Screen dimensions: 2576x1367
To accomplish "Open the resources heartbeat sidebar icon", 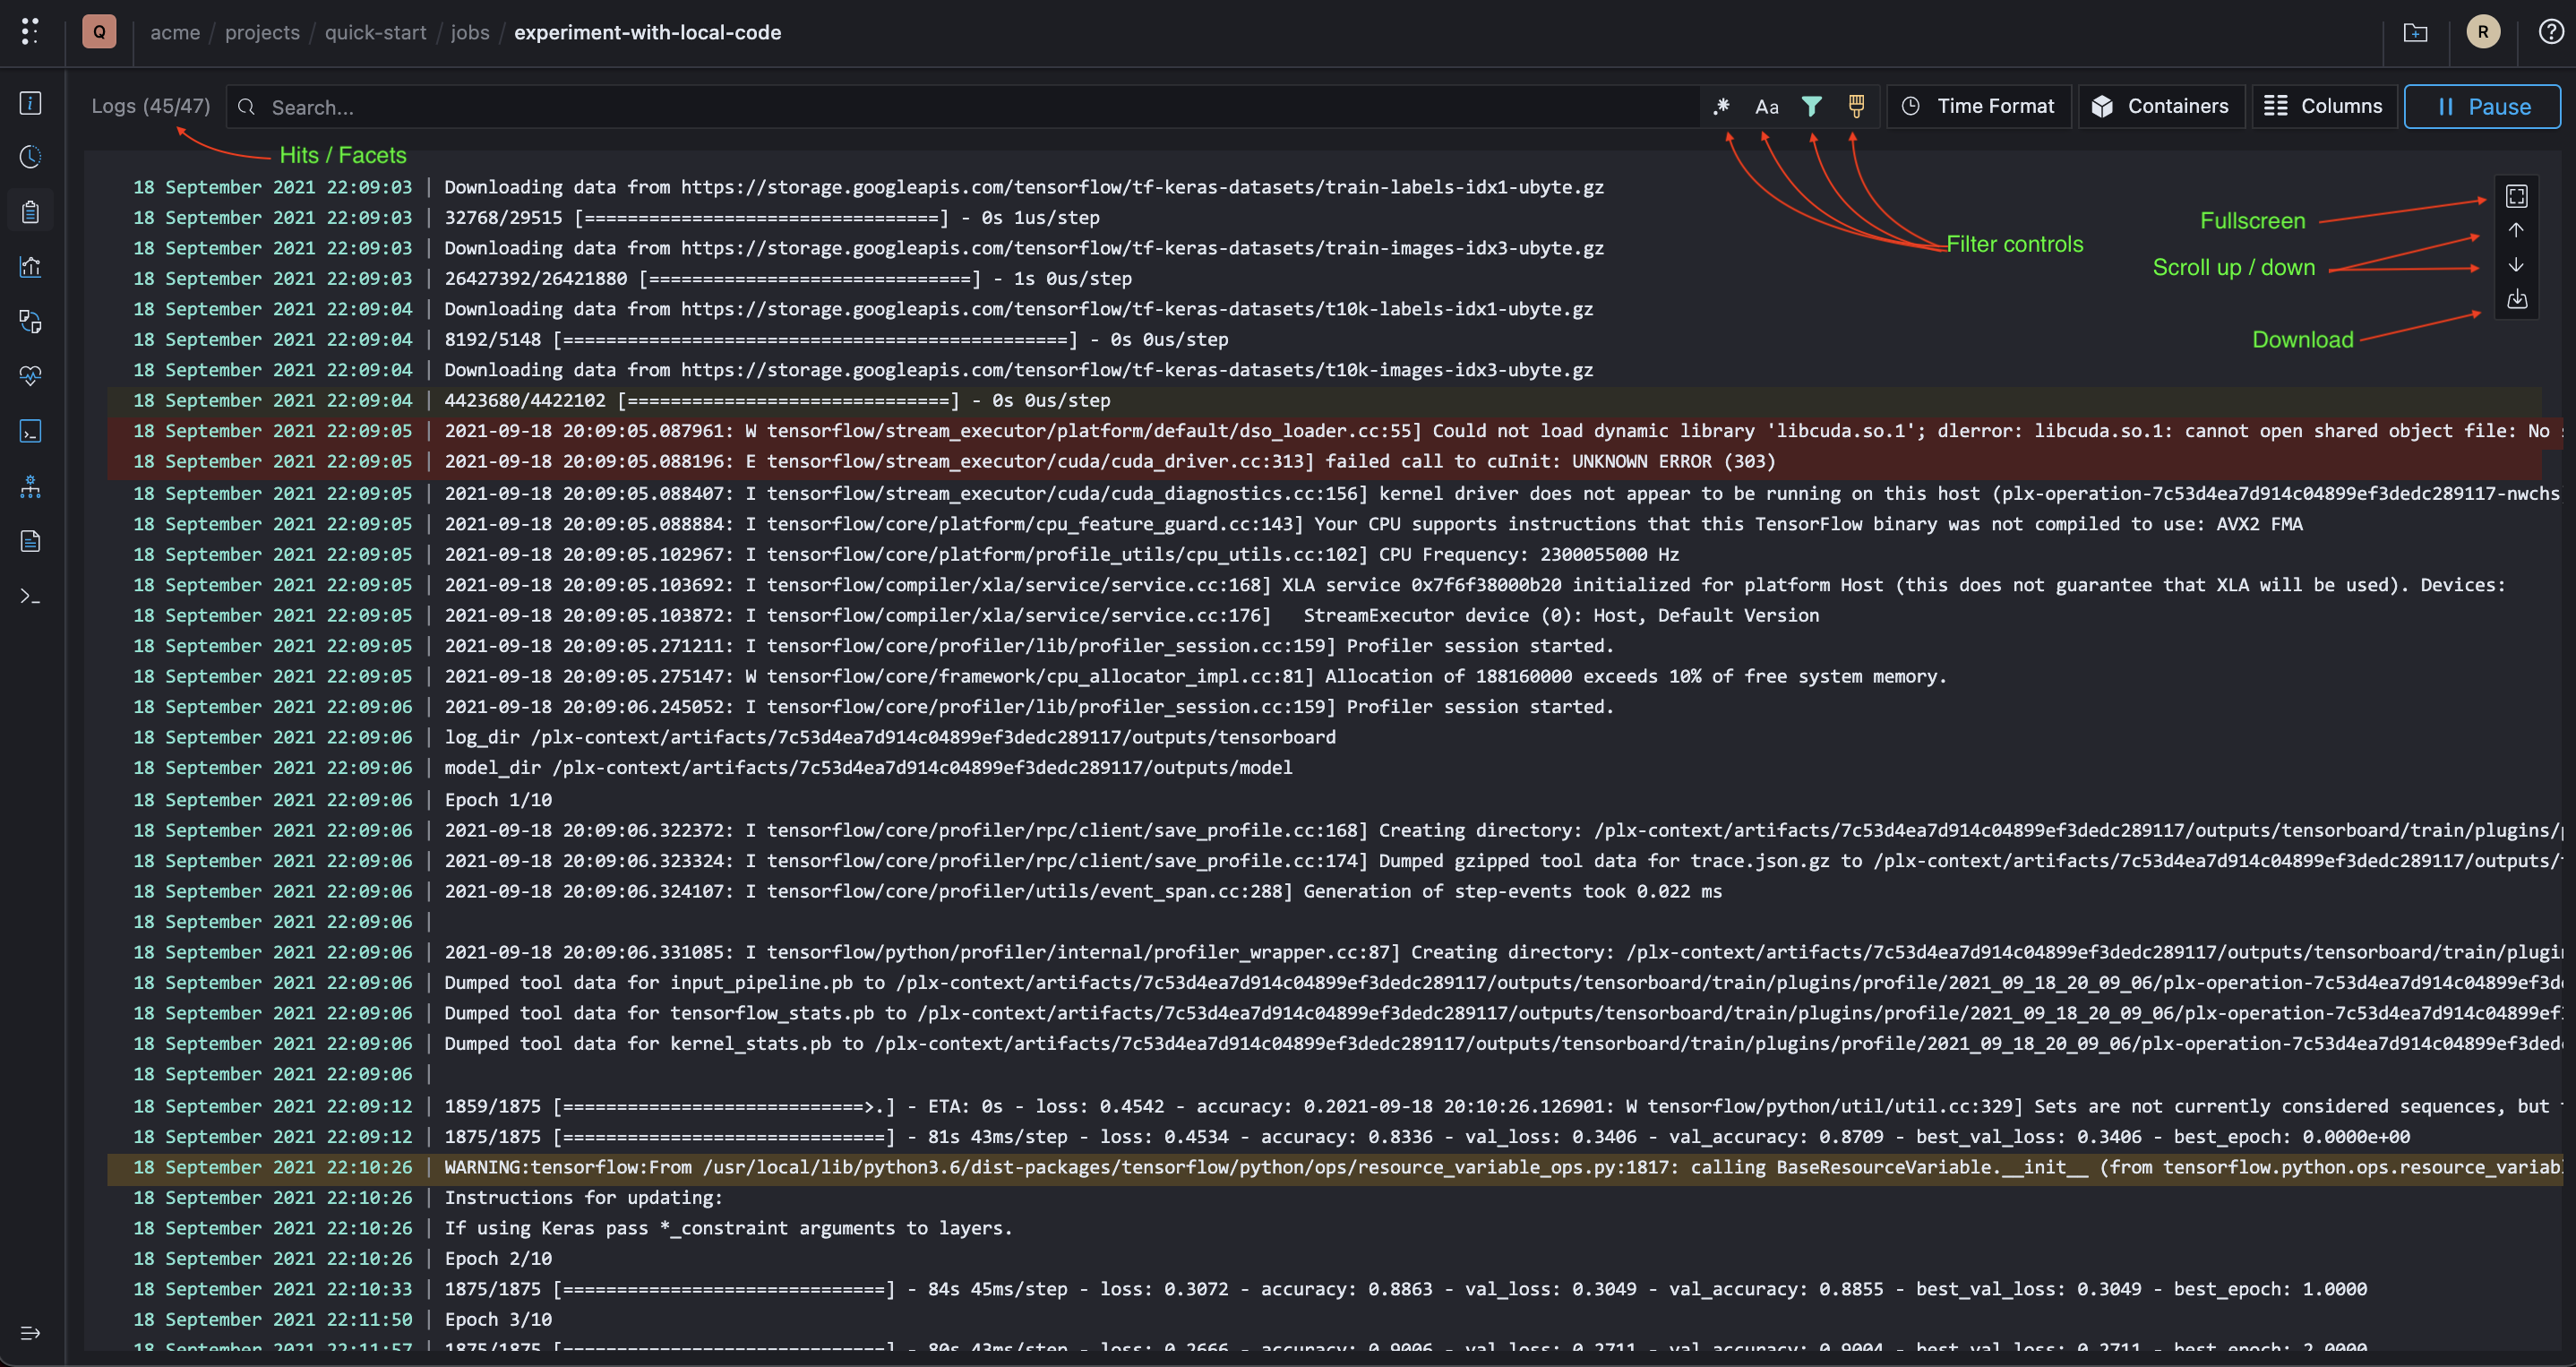I will click(31, 377).
